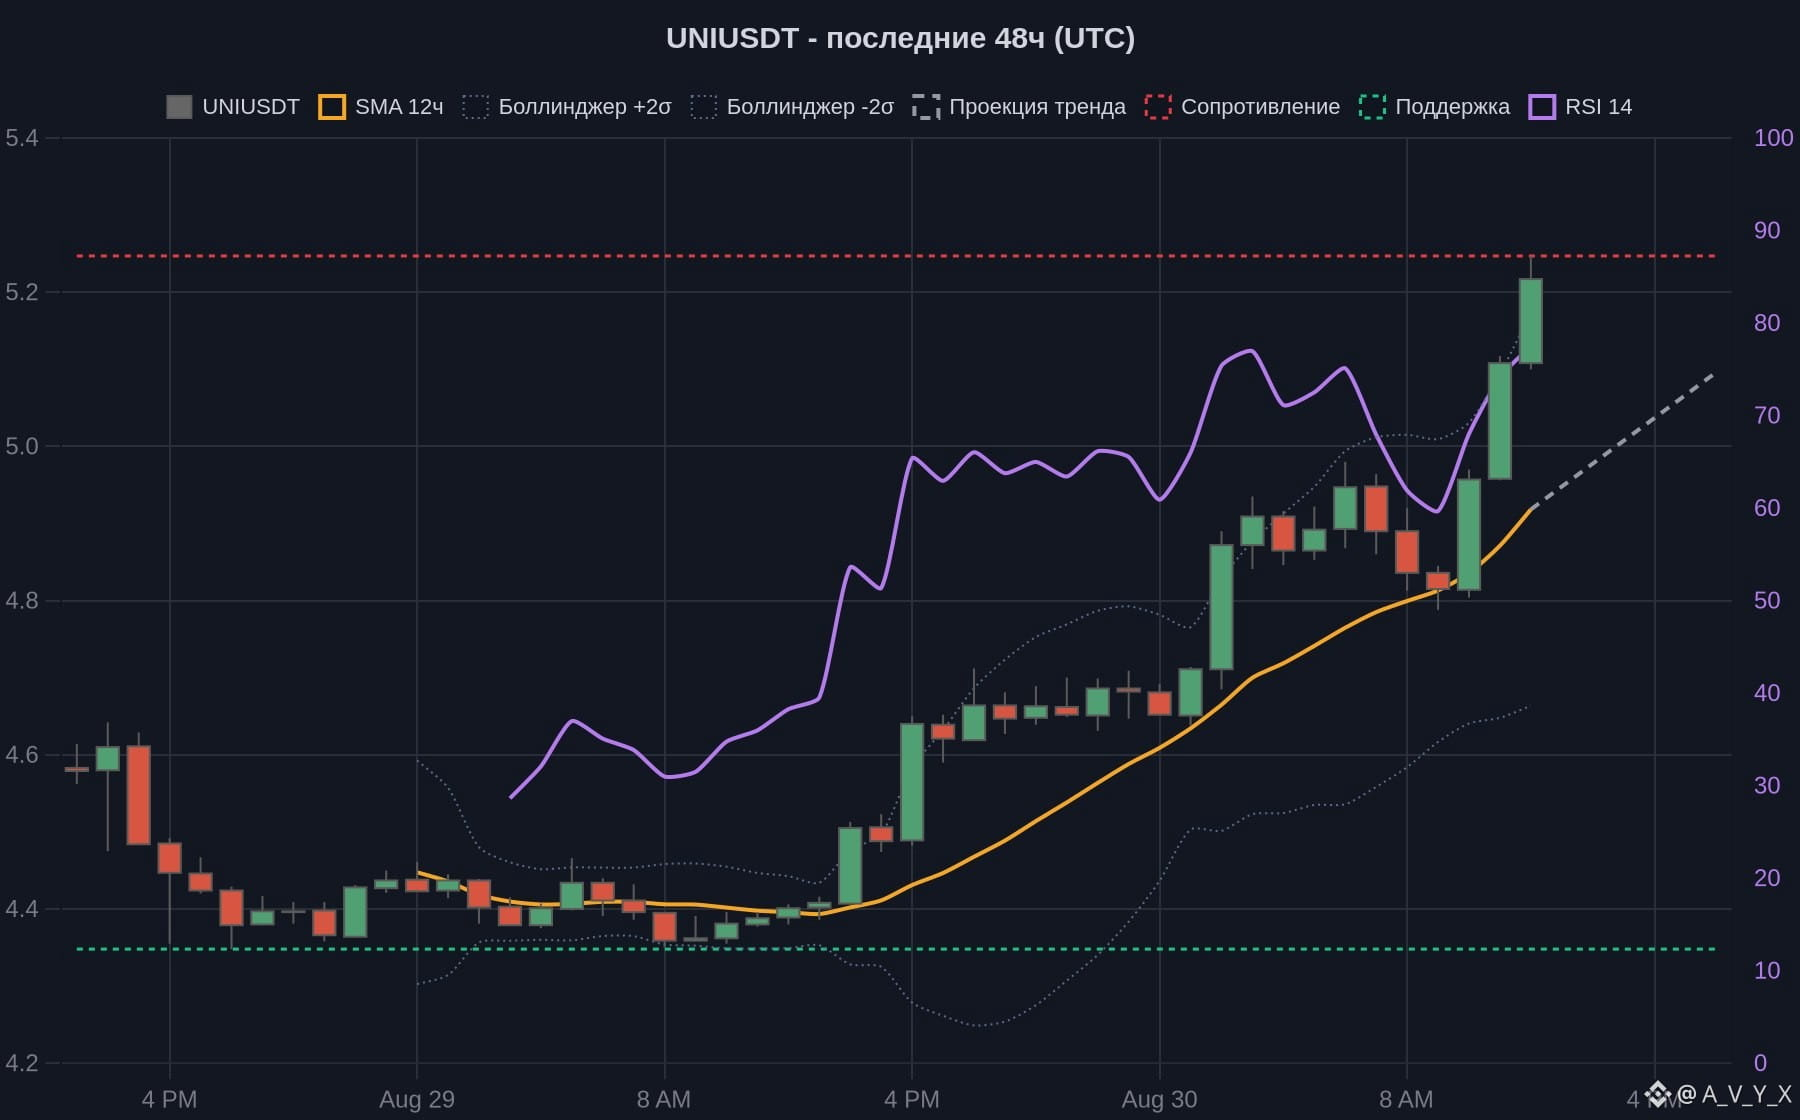Click the RSI axis label 10
Image resolution: width=1800 pixels, height=1120 pixels.
coord(1767,970)
